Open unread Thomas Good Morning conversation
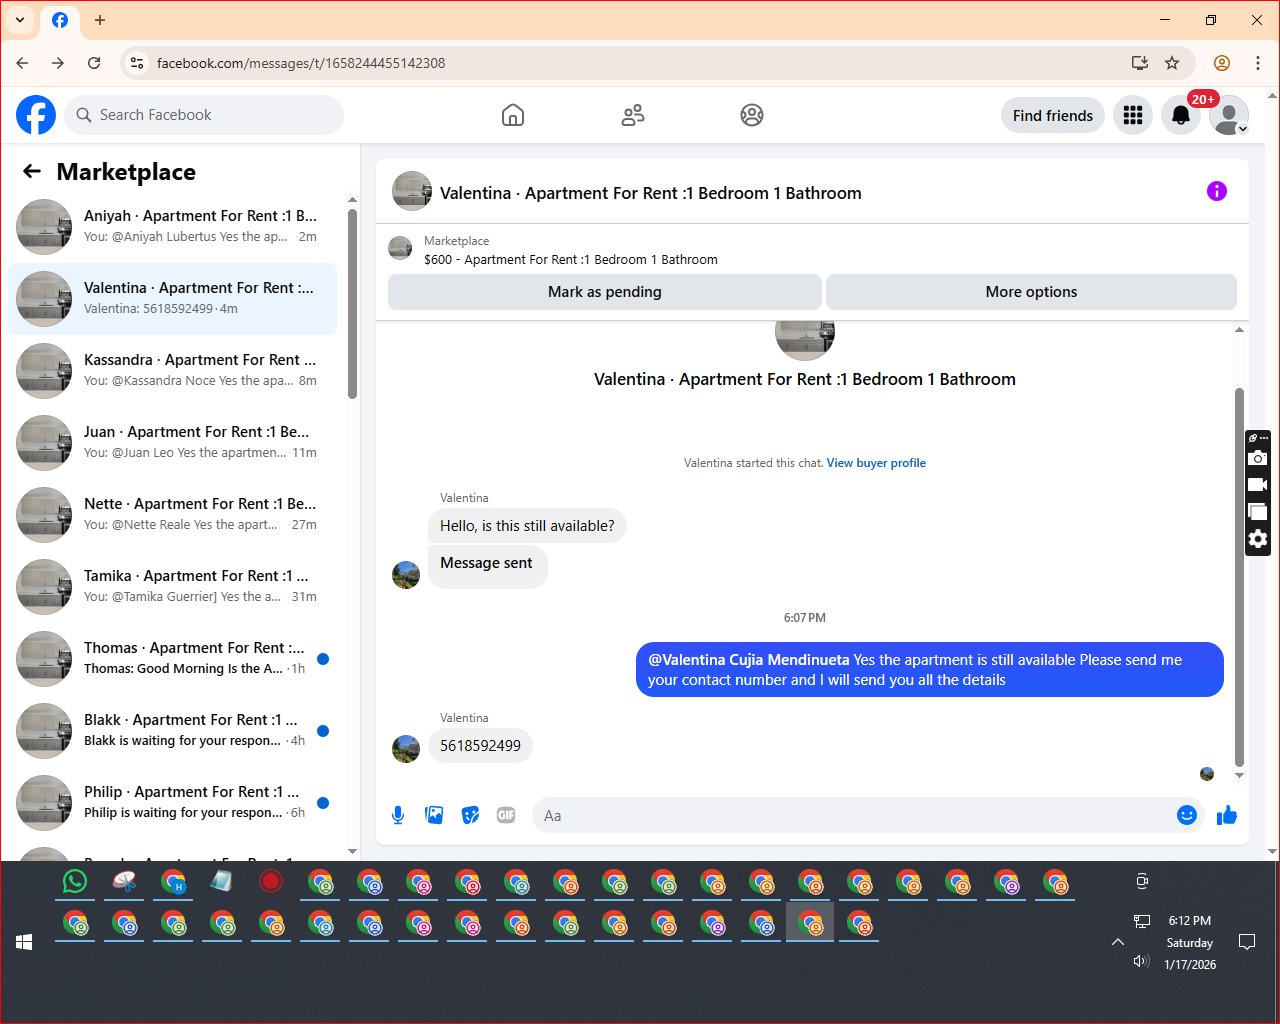This screenshot has height=1024, width=1280. pyautogui.click(x=173, y=659)
